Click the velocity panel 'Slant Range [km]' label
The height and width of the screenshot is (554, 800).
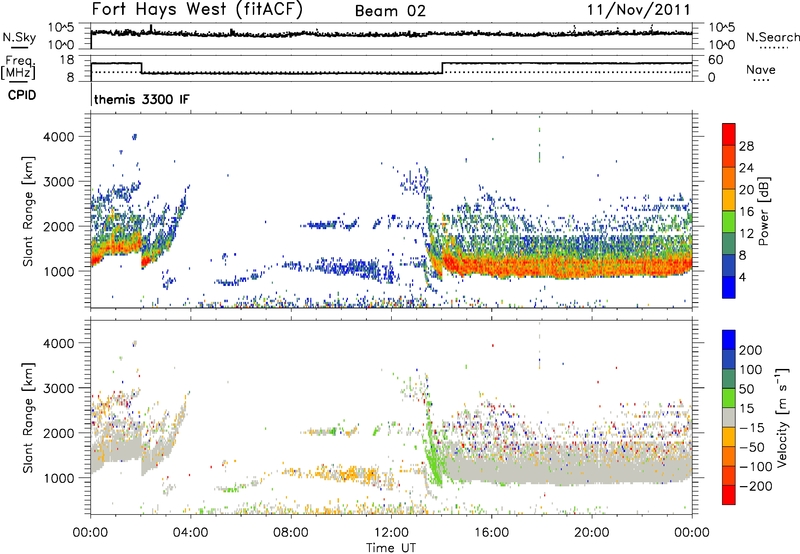(28, 417)
